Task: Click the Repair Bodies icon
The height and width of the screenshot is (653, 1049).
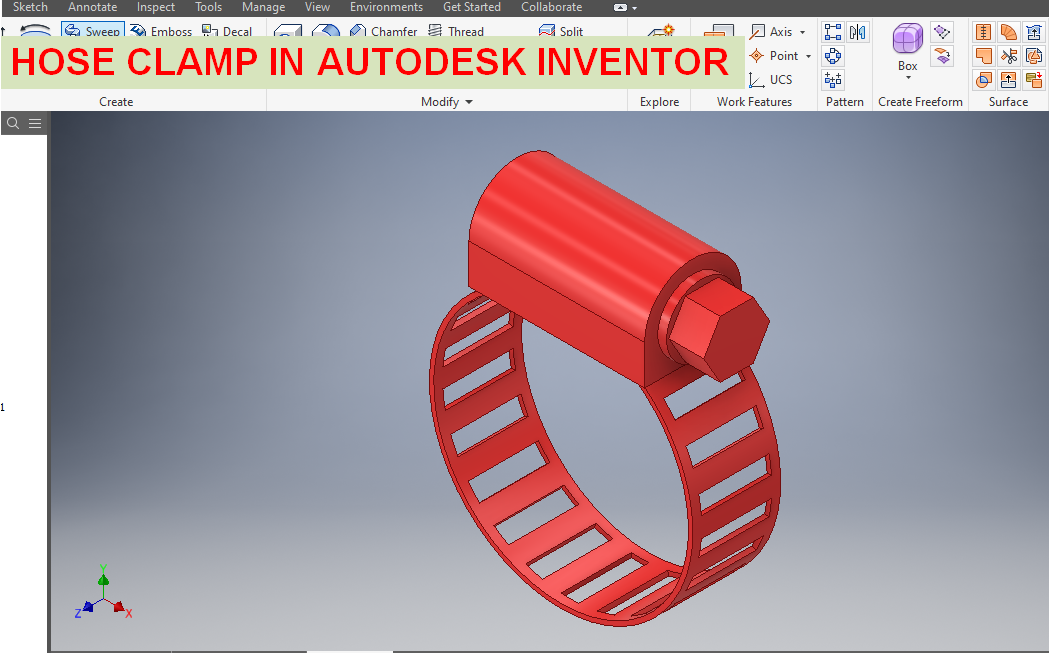Action: 1034,56
